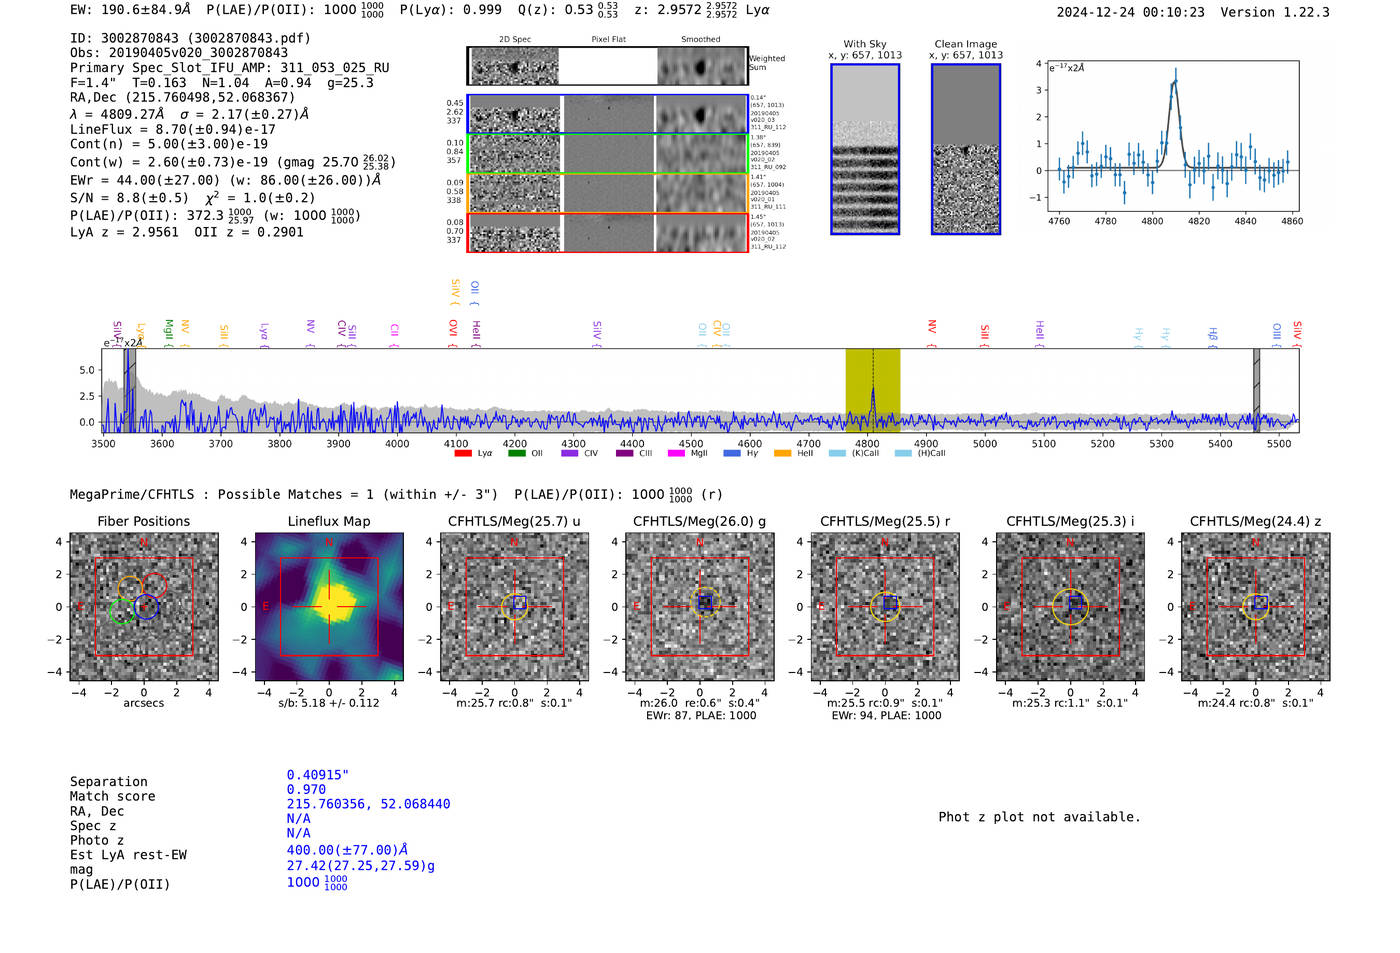Open the CFHTLS/Meg(24.4) z band image
Screen dimensions: 1400x953
(1256, 607)
